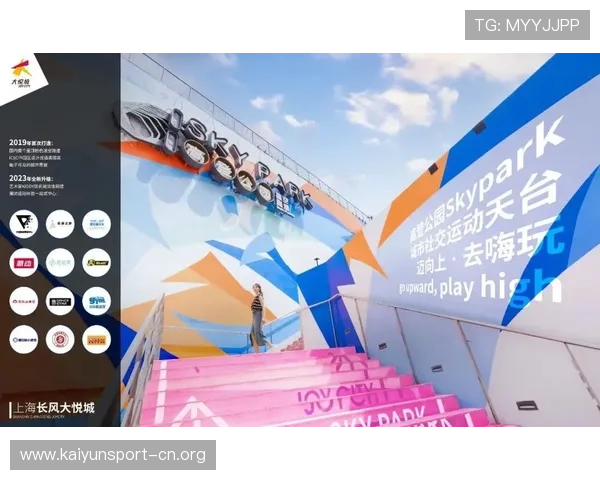Click the red round seal logo circle
The image size is (600, 480).
[60, 340]
